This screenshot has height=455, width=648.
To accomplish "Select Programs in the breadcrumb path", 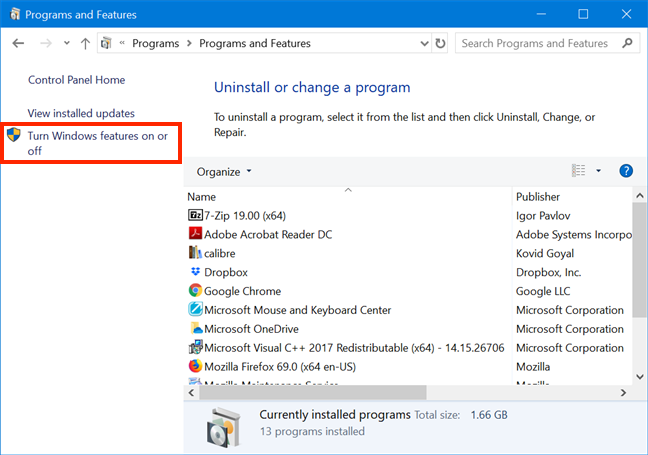I will [155, 43].
